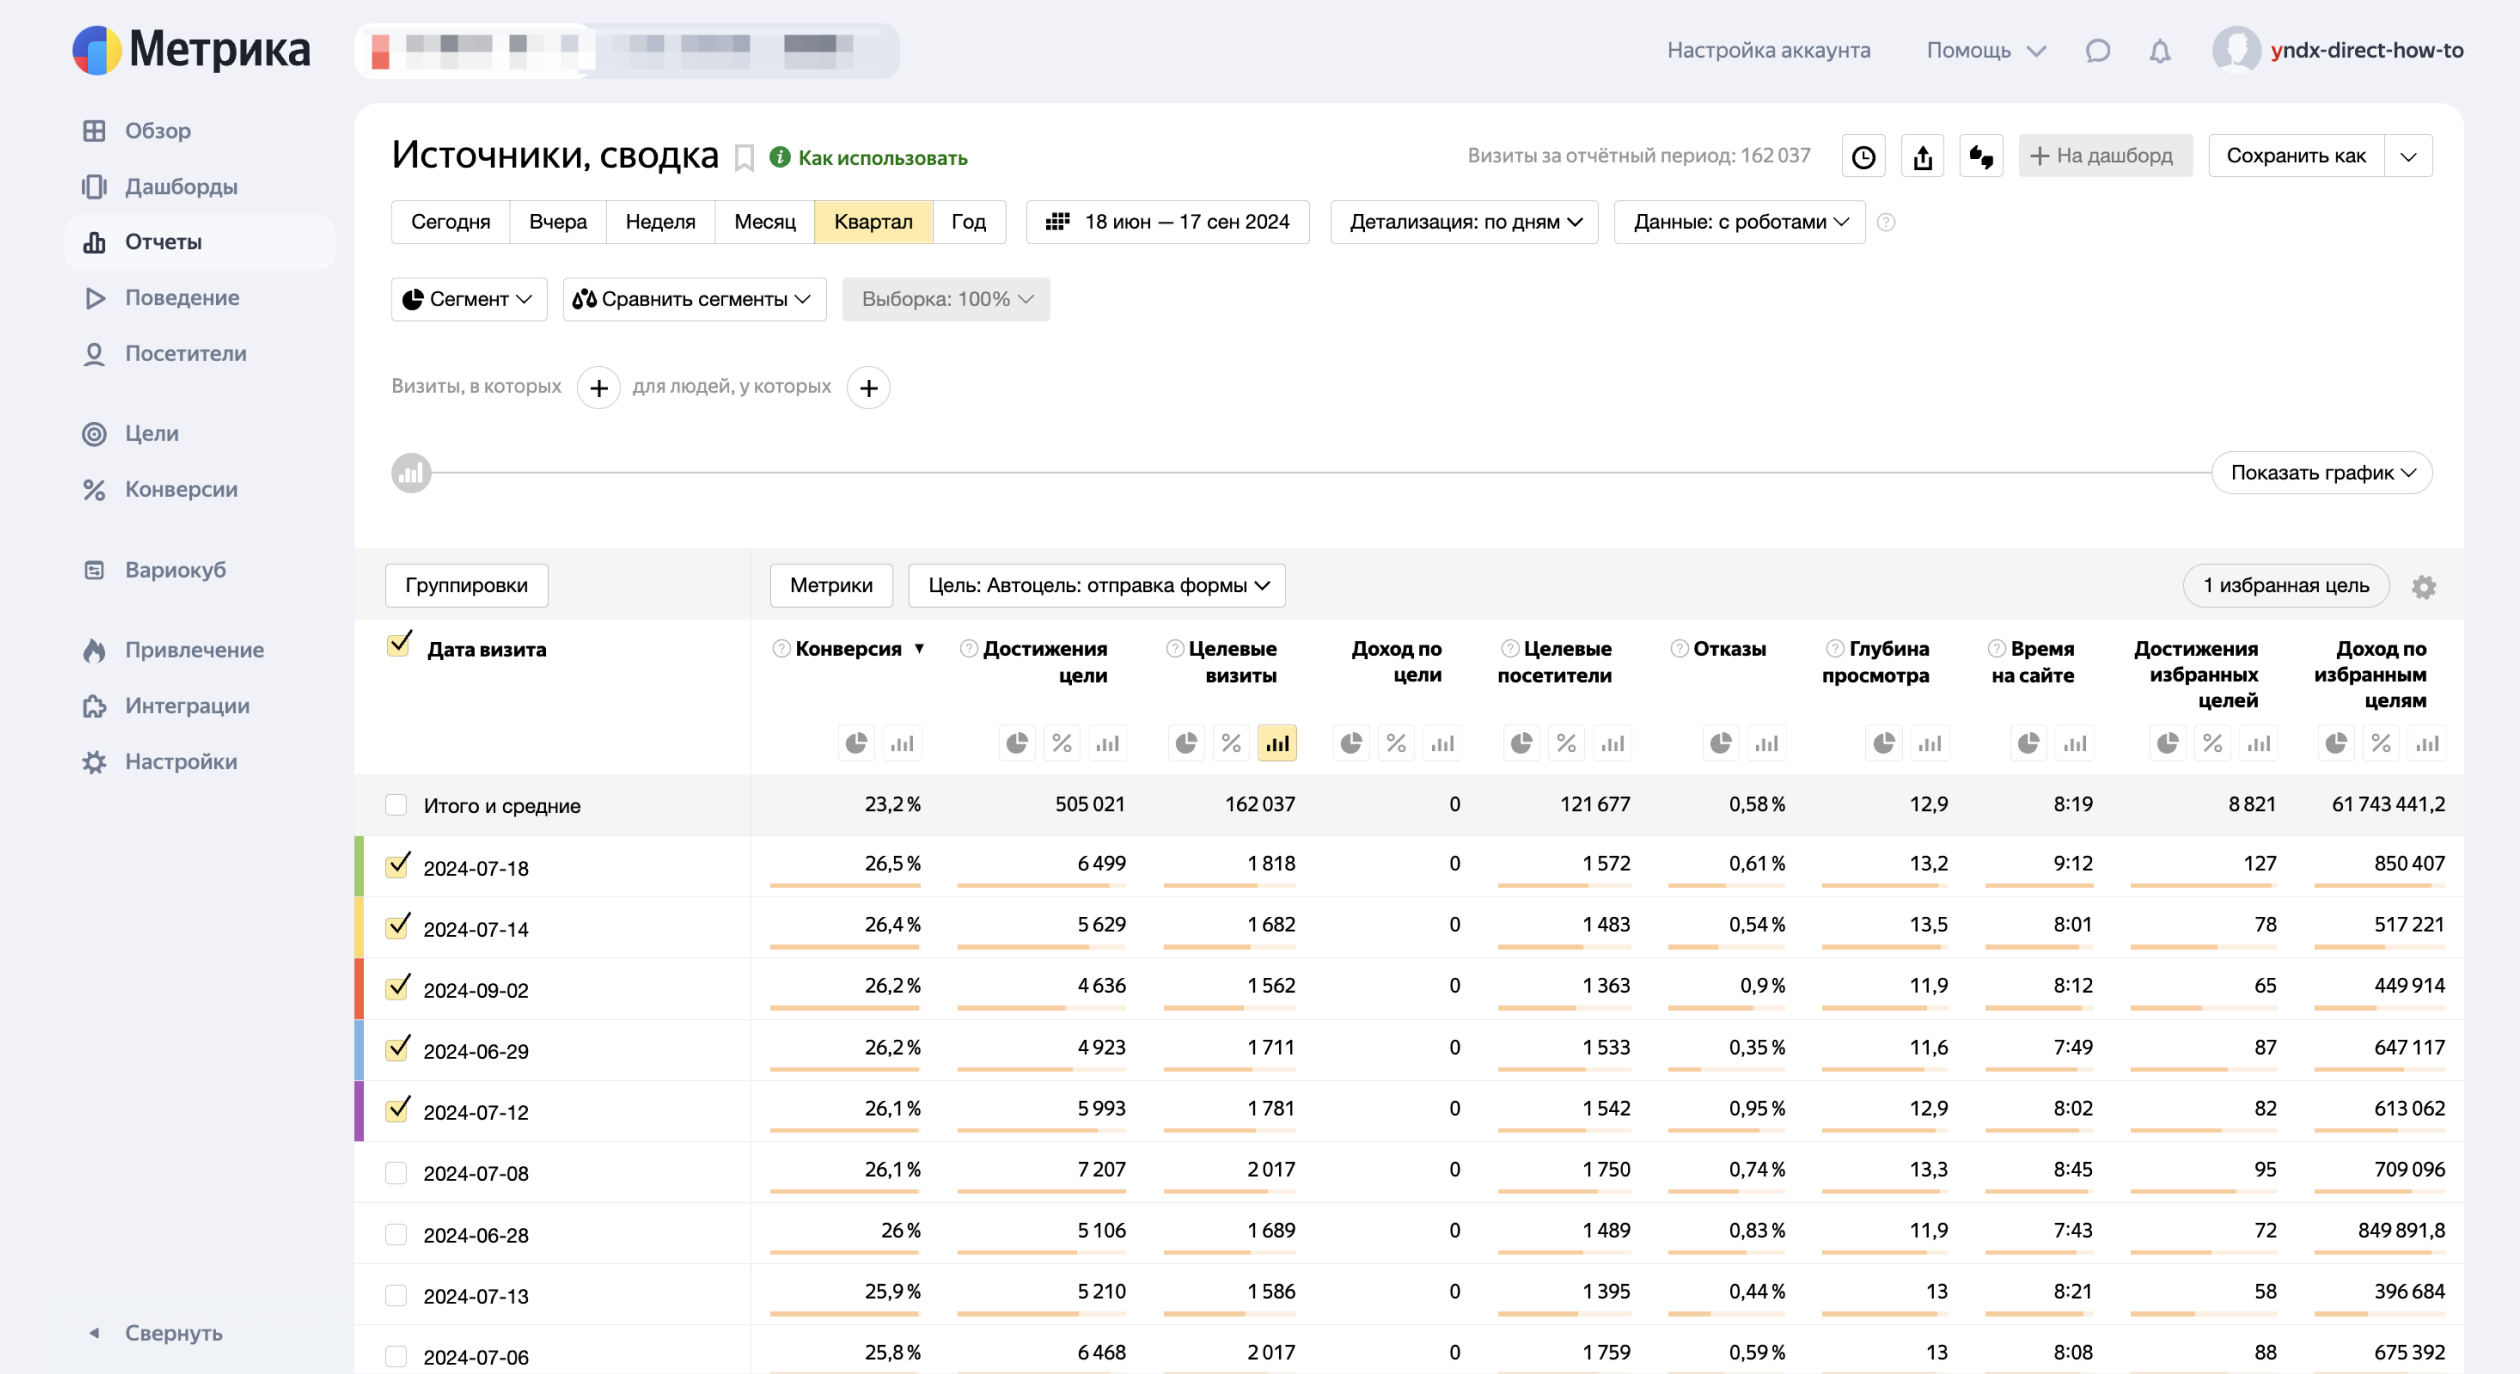Click the table settings gear icon

(2423, 587)
